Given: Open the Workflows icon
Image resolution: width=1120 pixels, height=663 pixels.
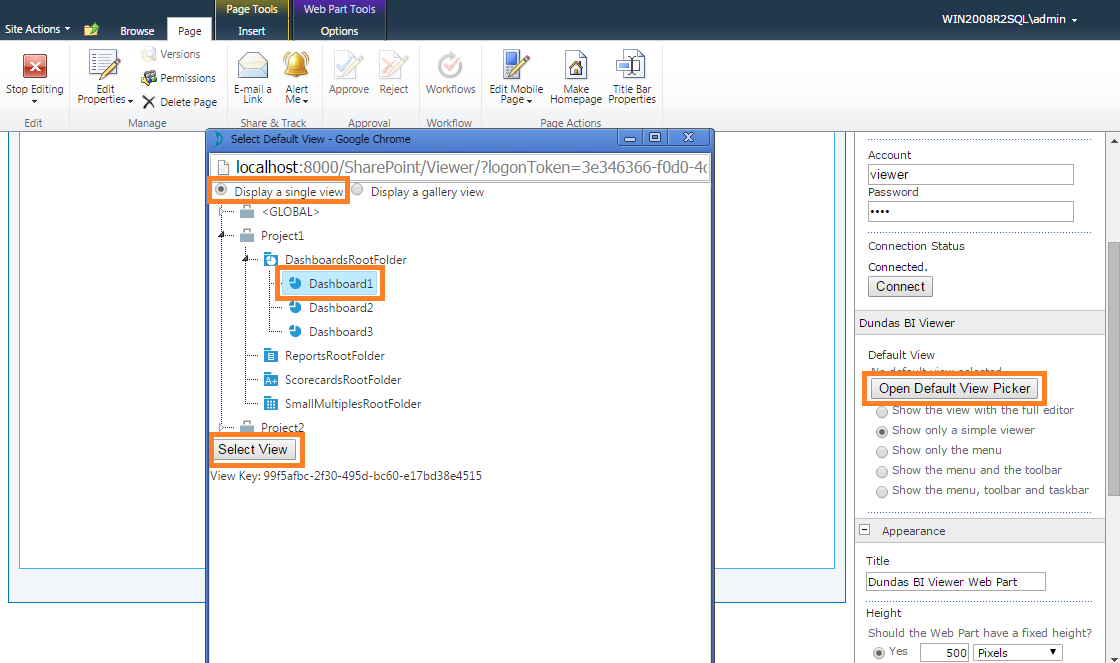Looking at the screenshot, I should (x=450, y=65).
